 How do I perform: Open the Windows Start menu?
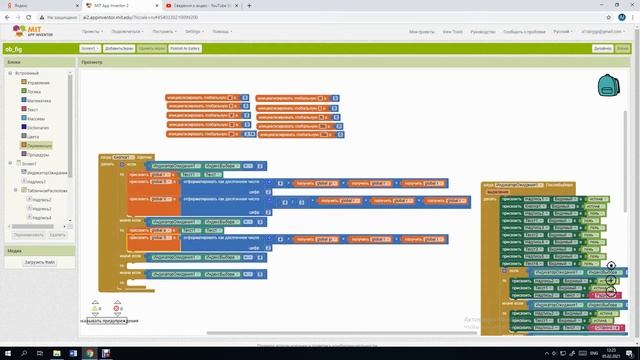pos(8,353)
